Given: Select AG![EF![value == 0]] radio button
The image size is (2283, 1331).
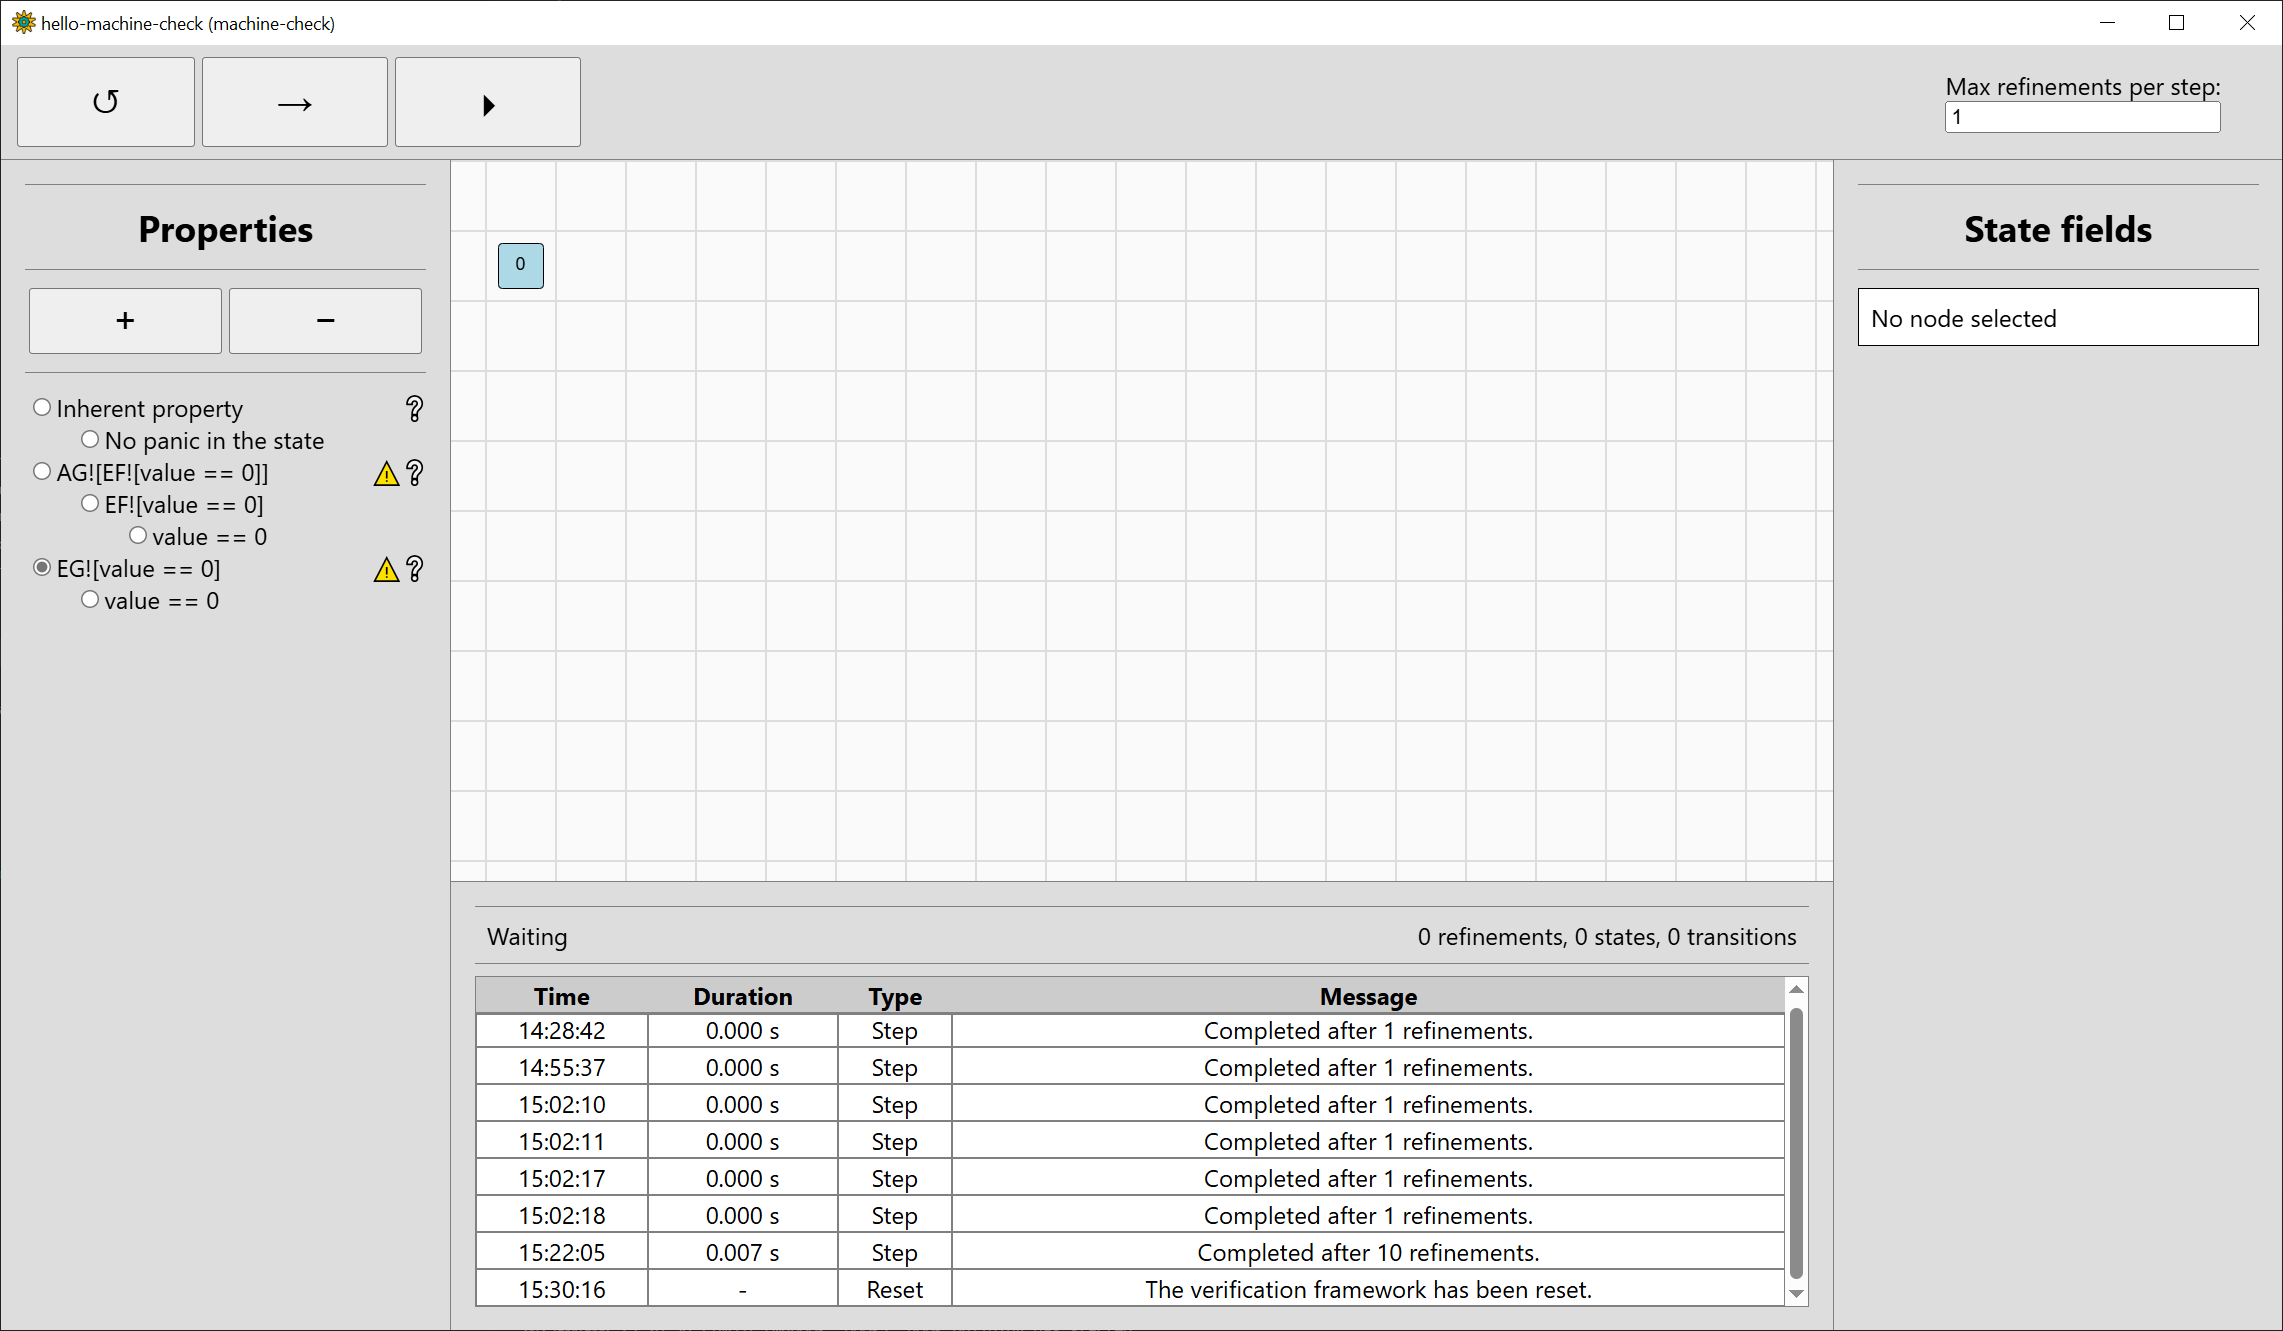Looking at the screenshot, I should pyautogui.click(x=42, y=471).
